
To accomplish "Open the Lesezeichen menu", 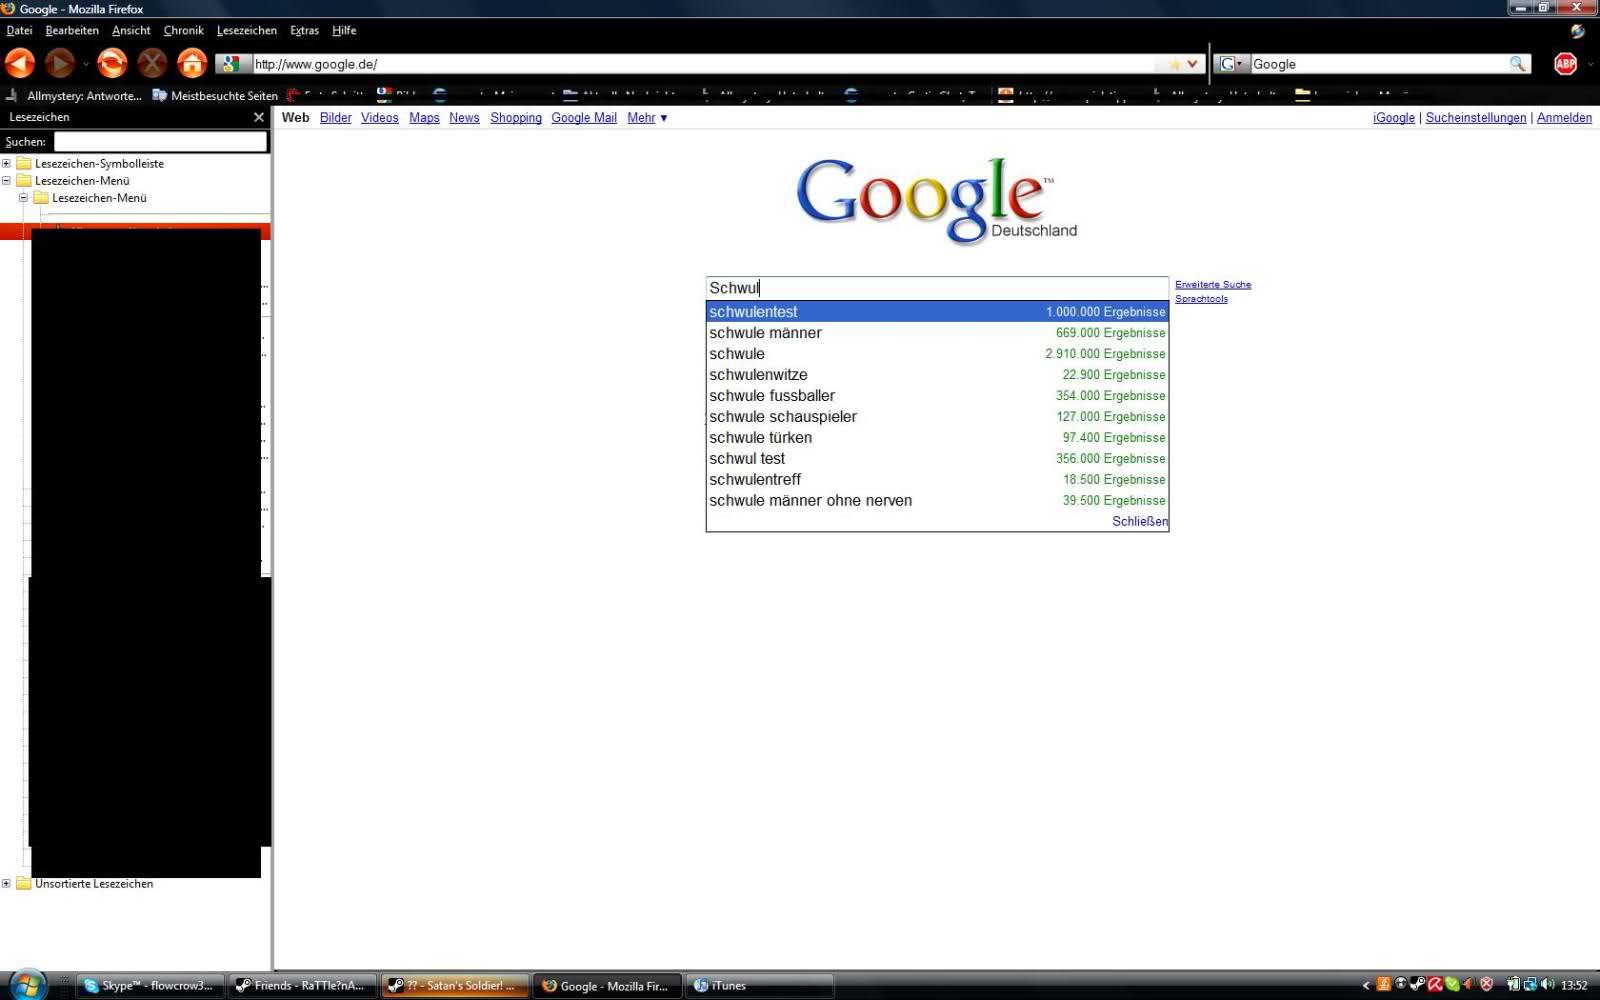I will pyautogui.click(x=246, y=30).
